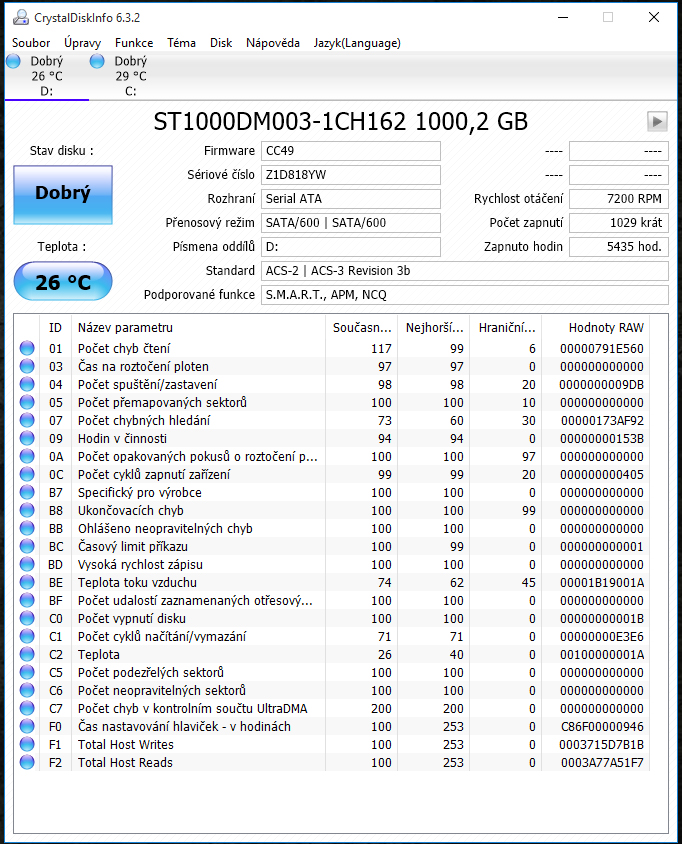
Task: Open the Disk menu
Action: [x=221, y=43]
